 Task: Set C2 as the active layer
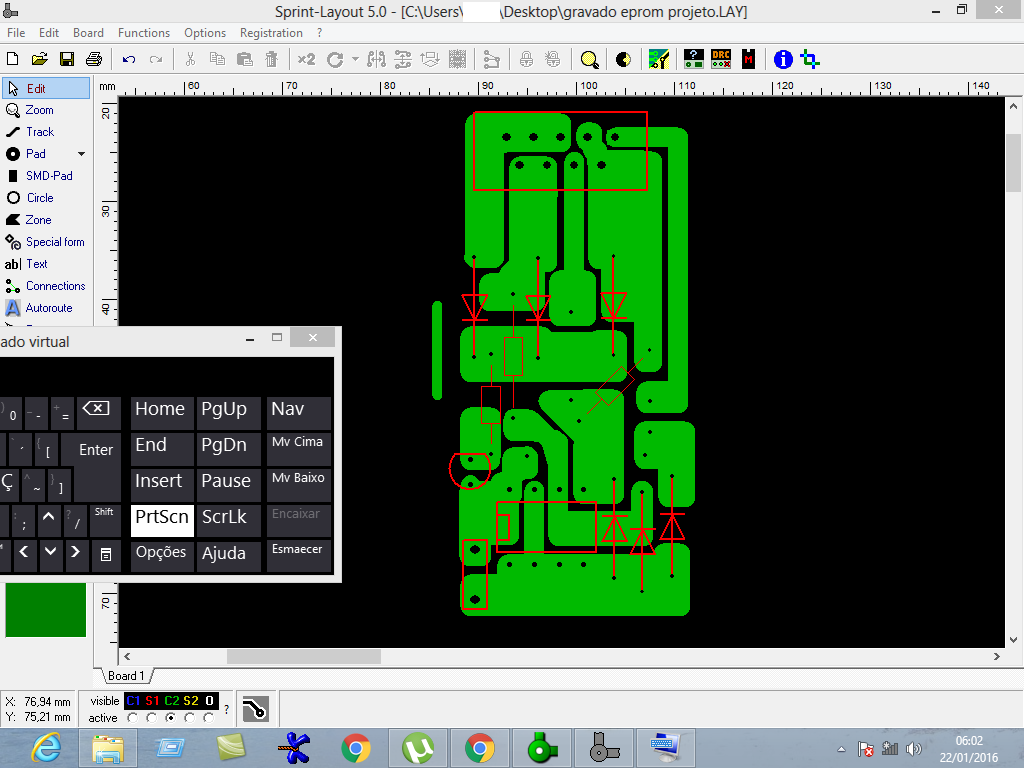pos(171,718)
